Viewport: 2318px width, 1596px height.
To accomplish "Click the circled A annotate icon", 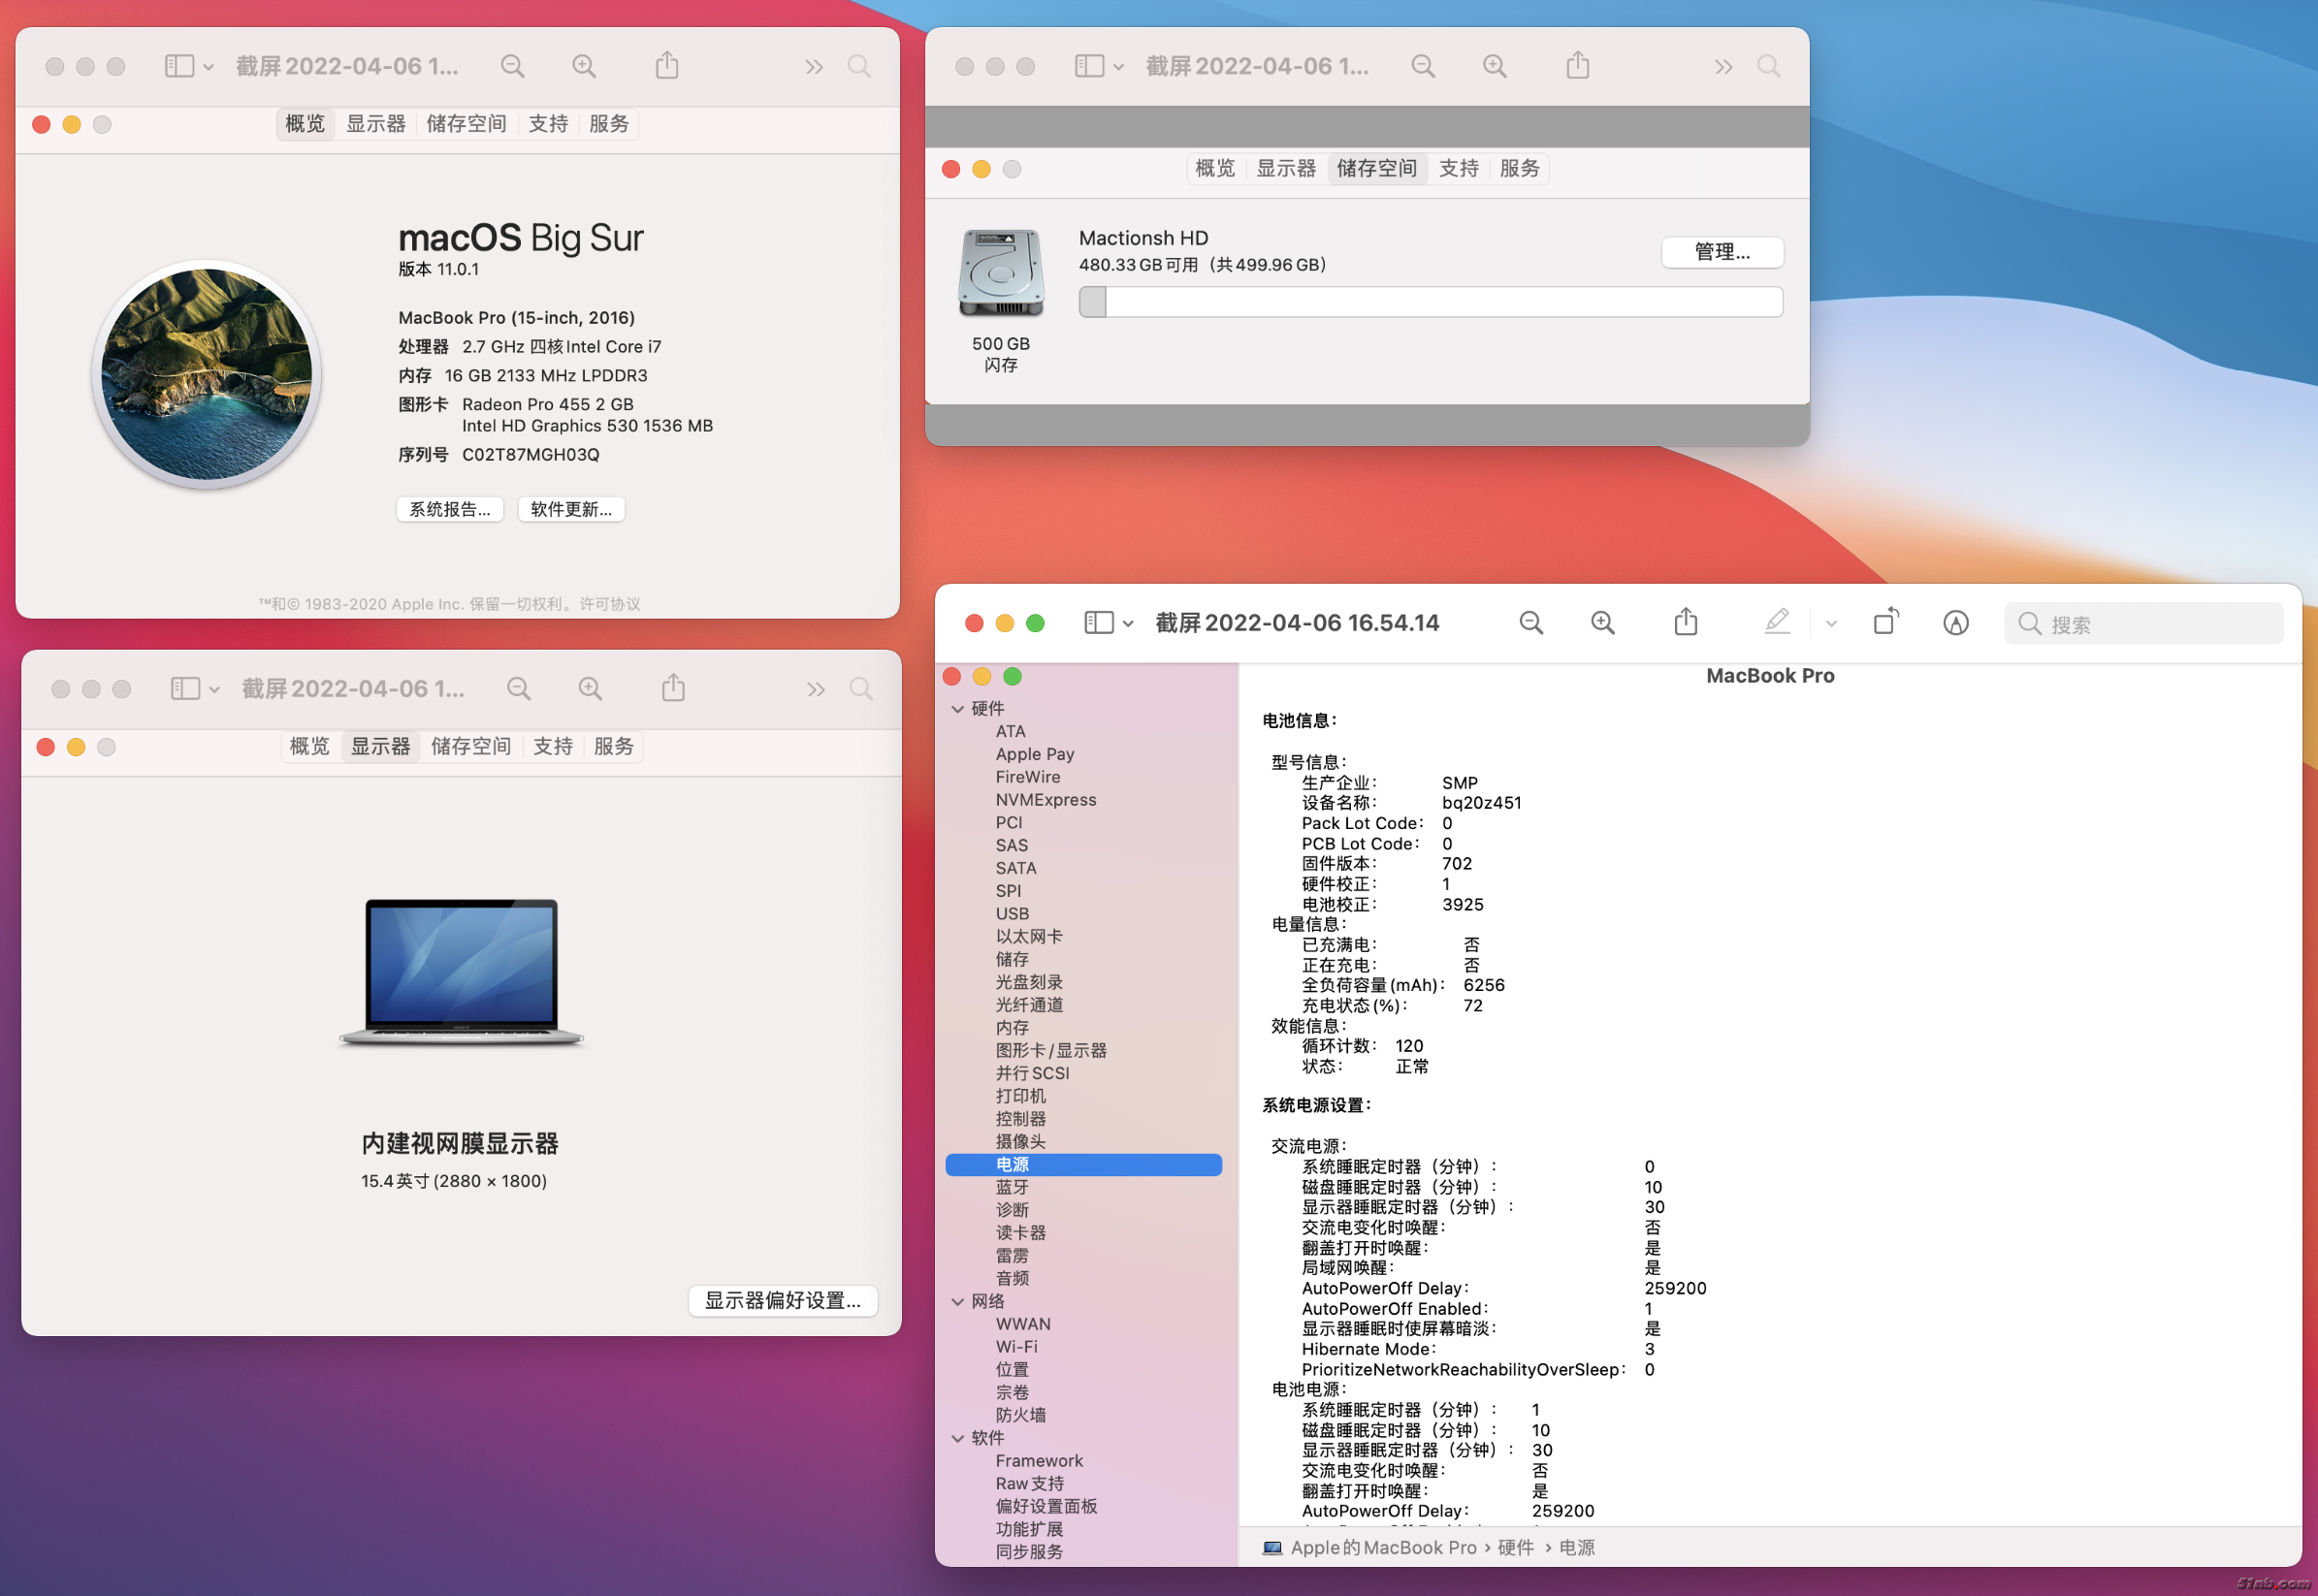I will pos(1955,623).
